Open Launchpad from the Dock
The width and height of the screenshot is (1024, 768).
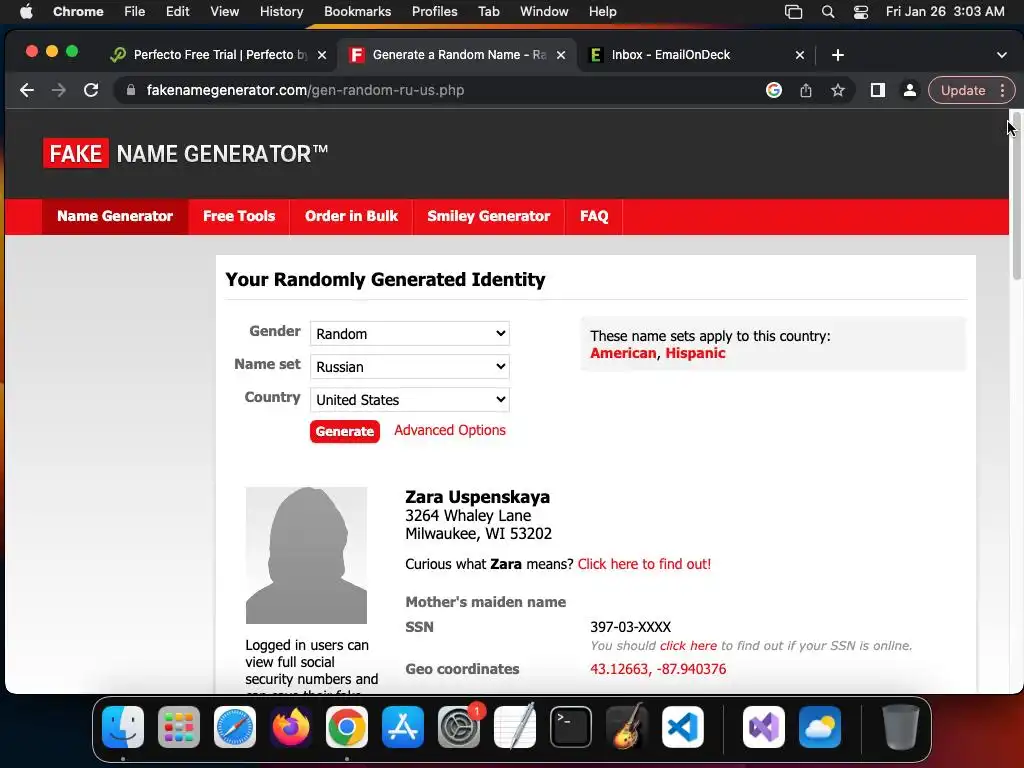click(179, 727)
